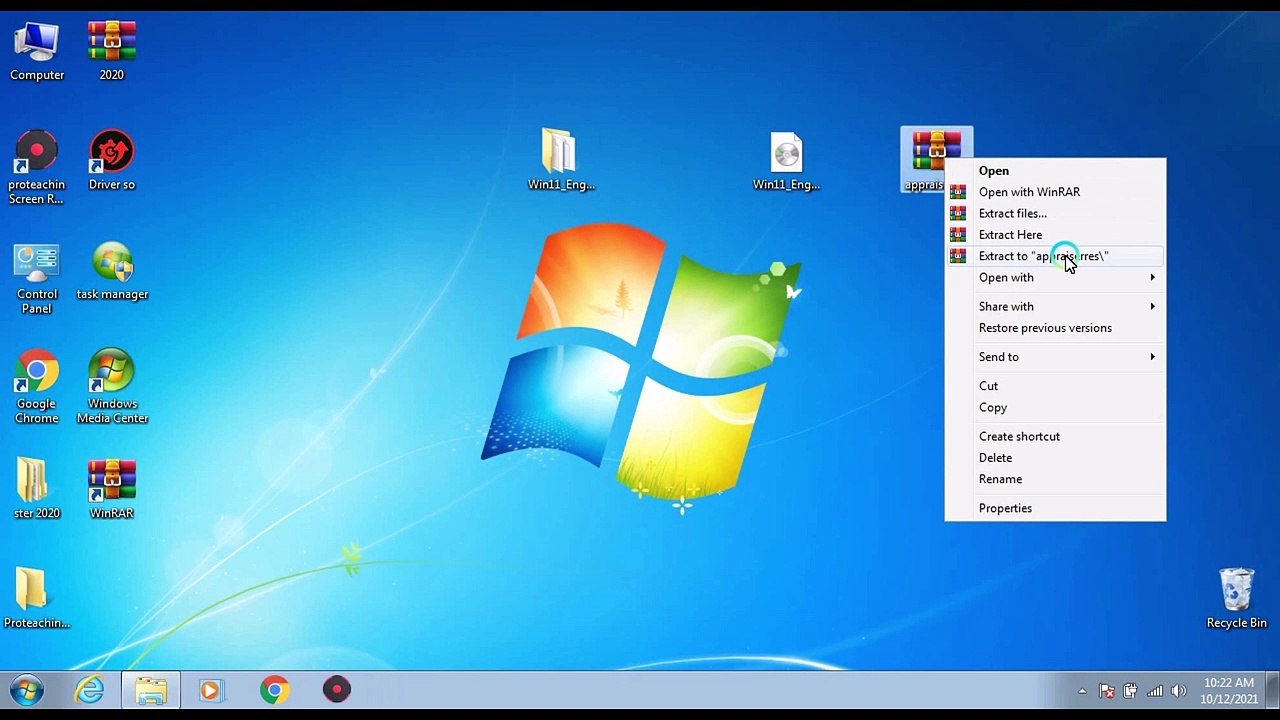Open the Action Center flag icon
The image size is (1280, 720).
1107,690
